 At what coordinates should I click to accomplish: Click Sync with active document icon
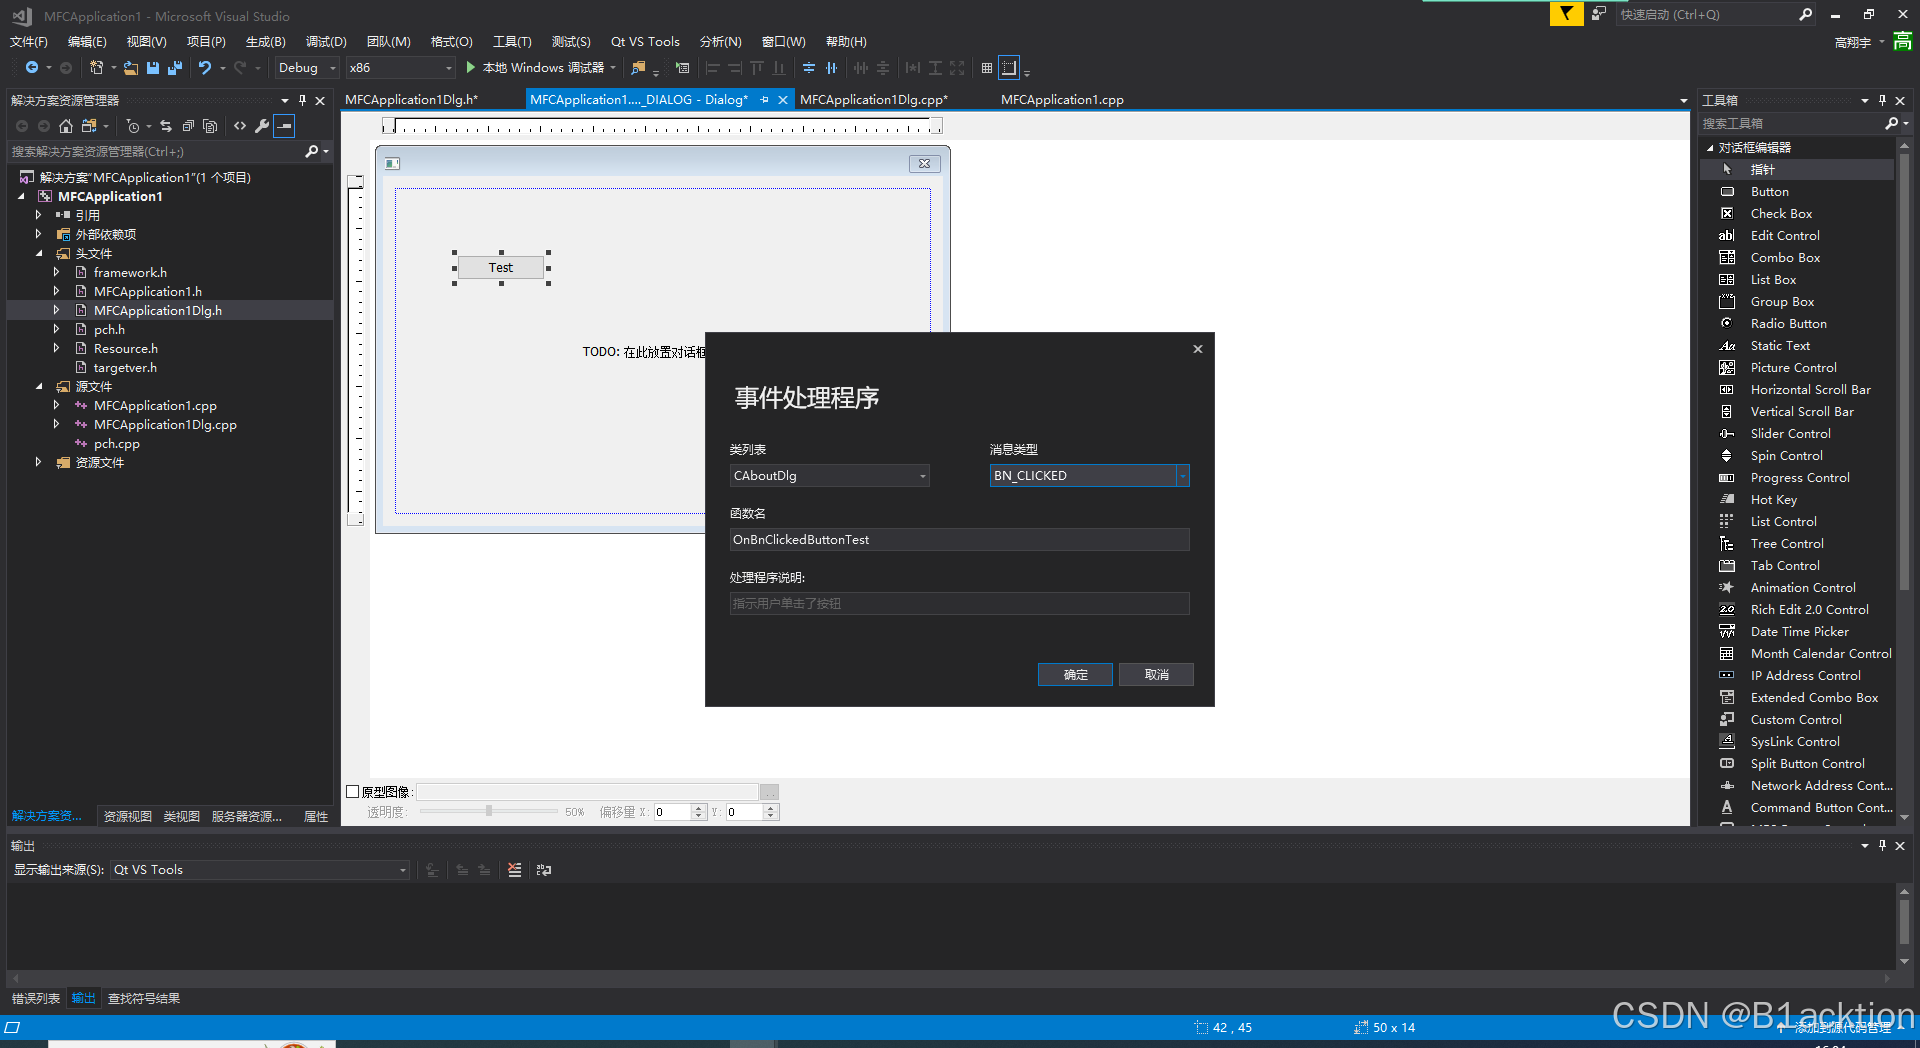pos(166,126)
